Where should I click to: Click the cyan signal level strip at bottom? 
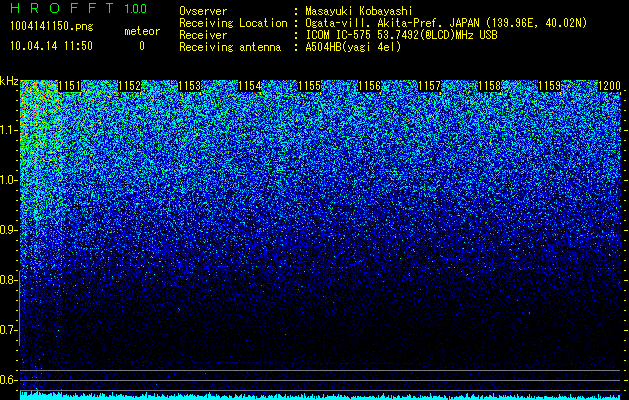coord(320,396)
